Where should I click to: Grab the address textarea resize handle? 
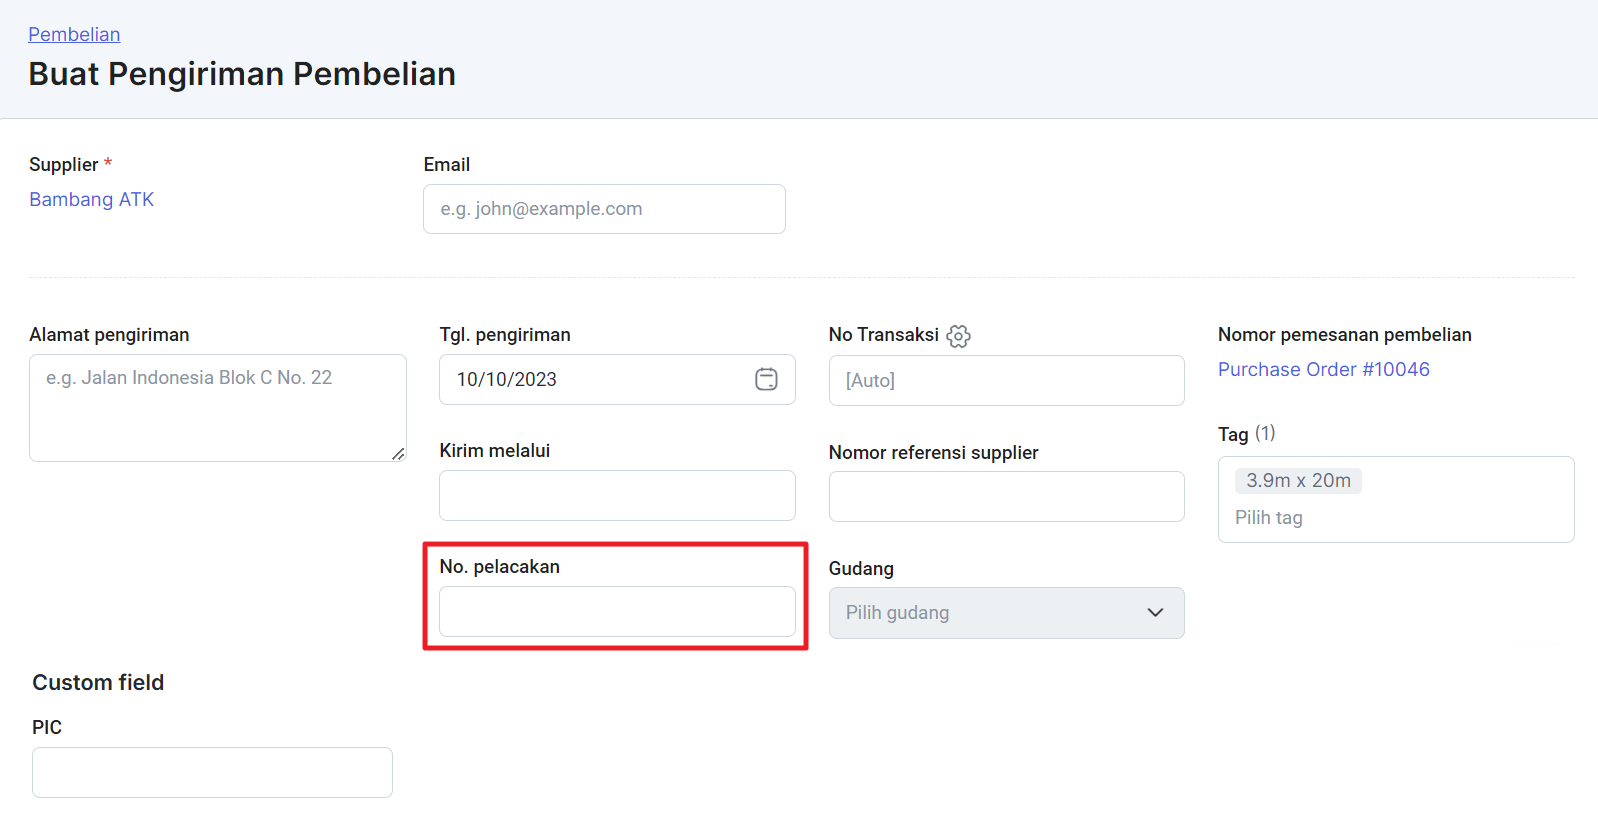point(398,454)
